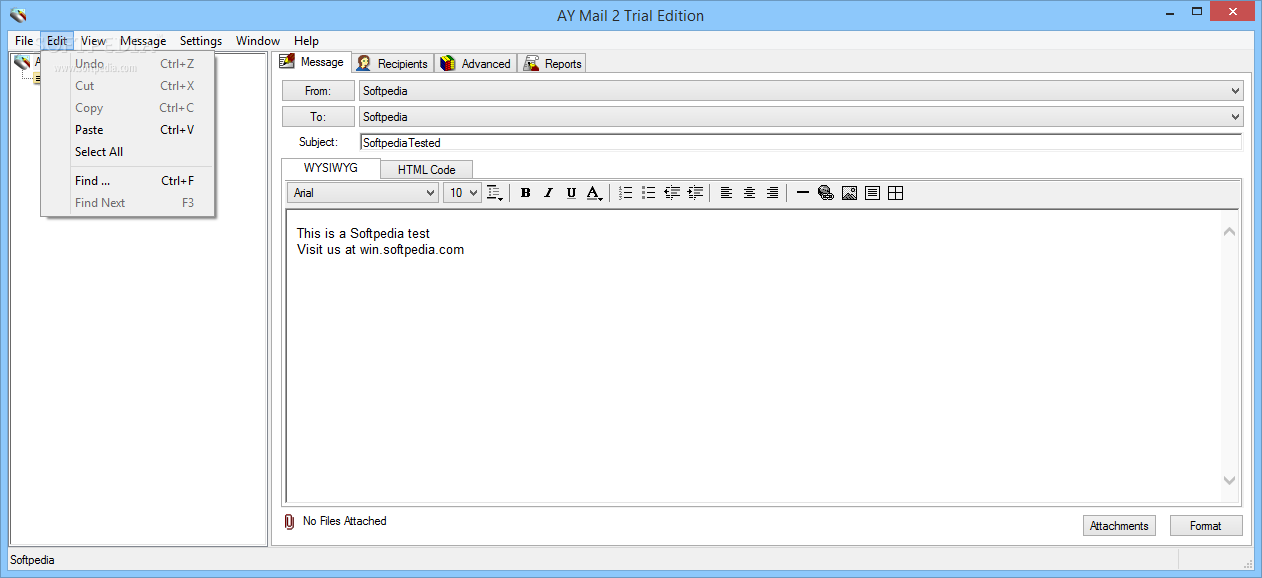This screenshot has width=1262, height=578.
Task: Click the To: button
Action: point(318,117)
